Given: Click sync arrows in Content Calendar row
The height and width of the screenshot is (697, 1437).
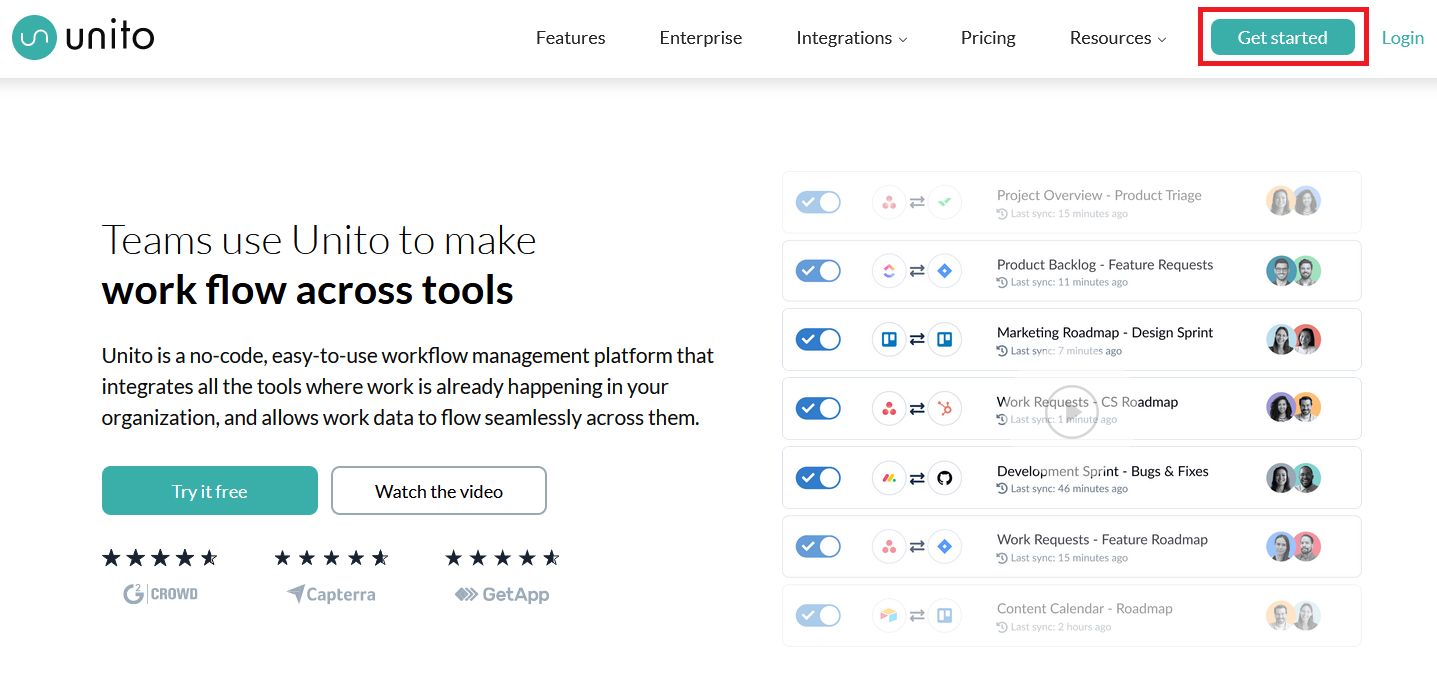Looking at the screenshot, I should click(x=917, y=615).
